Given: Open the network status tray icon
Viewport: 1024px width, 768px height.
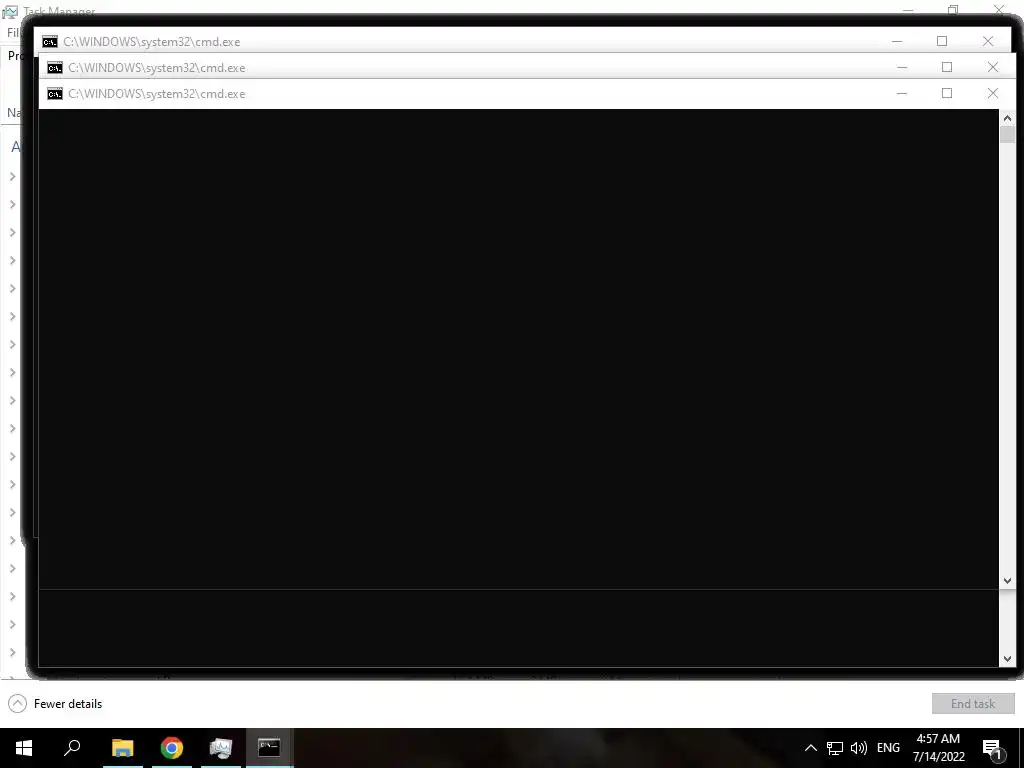Looking at the screenshot, I should point(835,748).
